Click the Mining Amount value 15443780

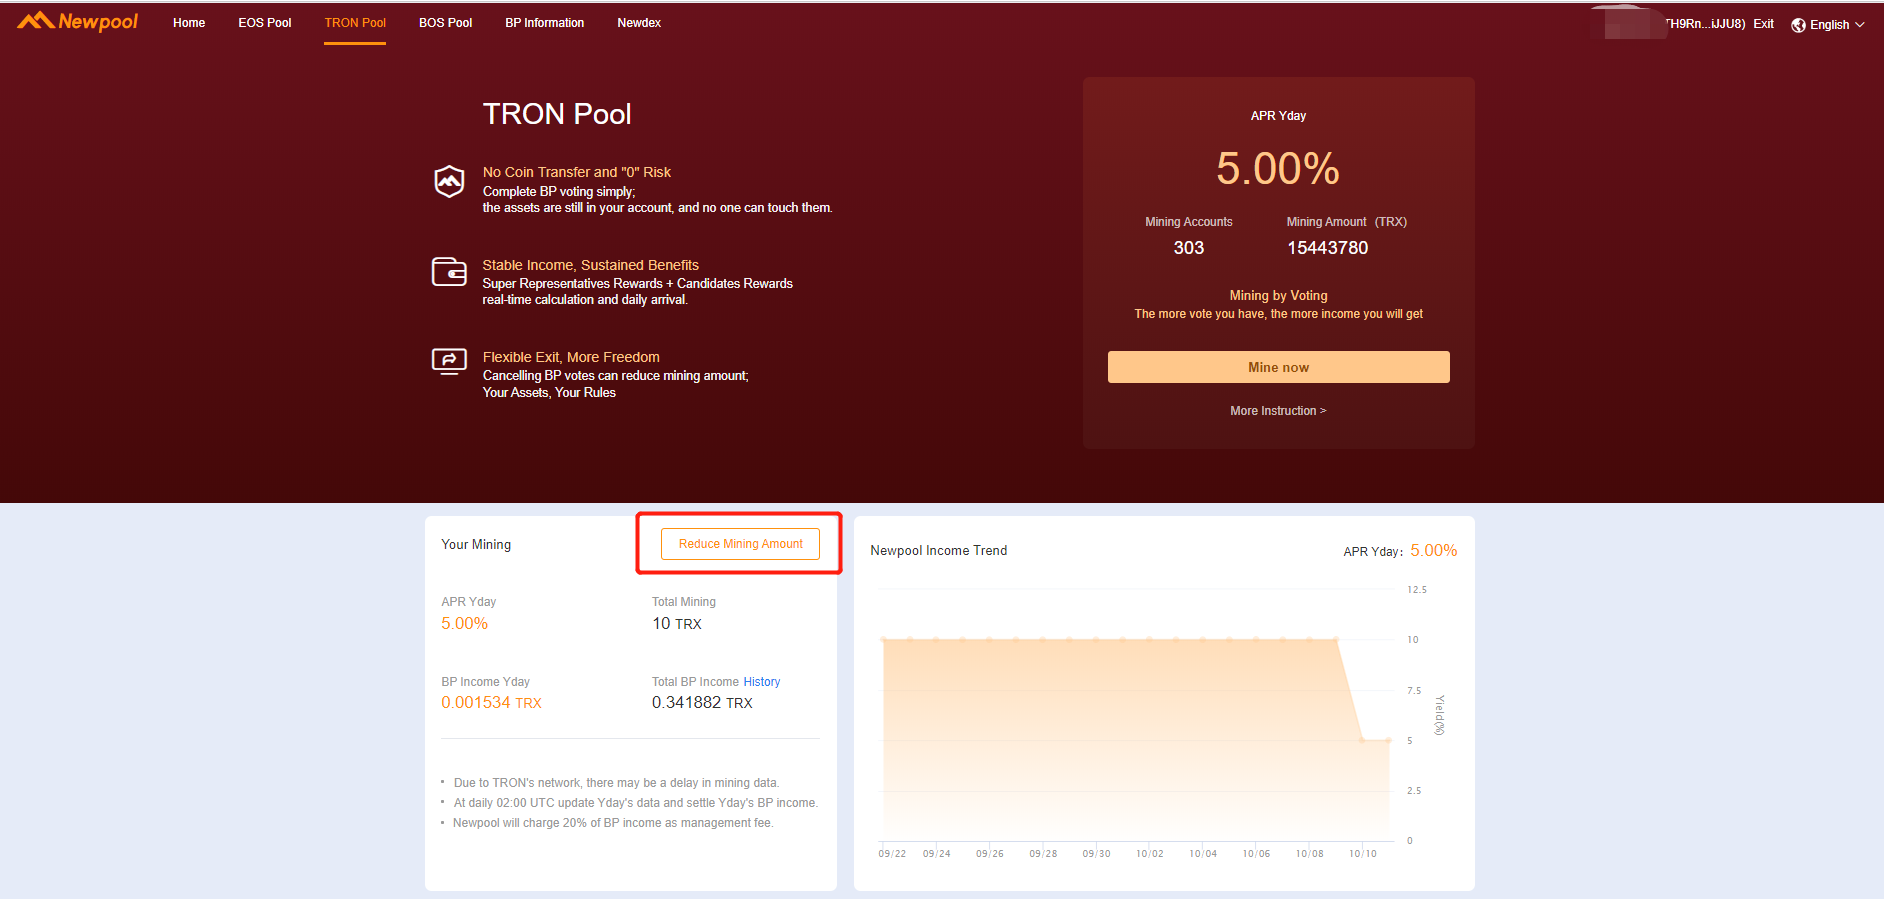click(1327, 248)
